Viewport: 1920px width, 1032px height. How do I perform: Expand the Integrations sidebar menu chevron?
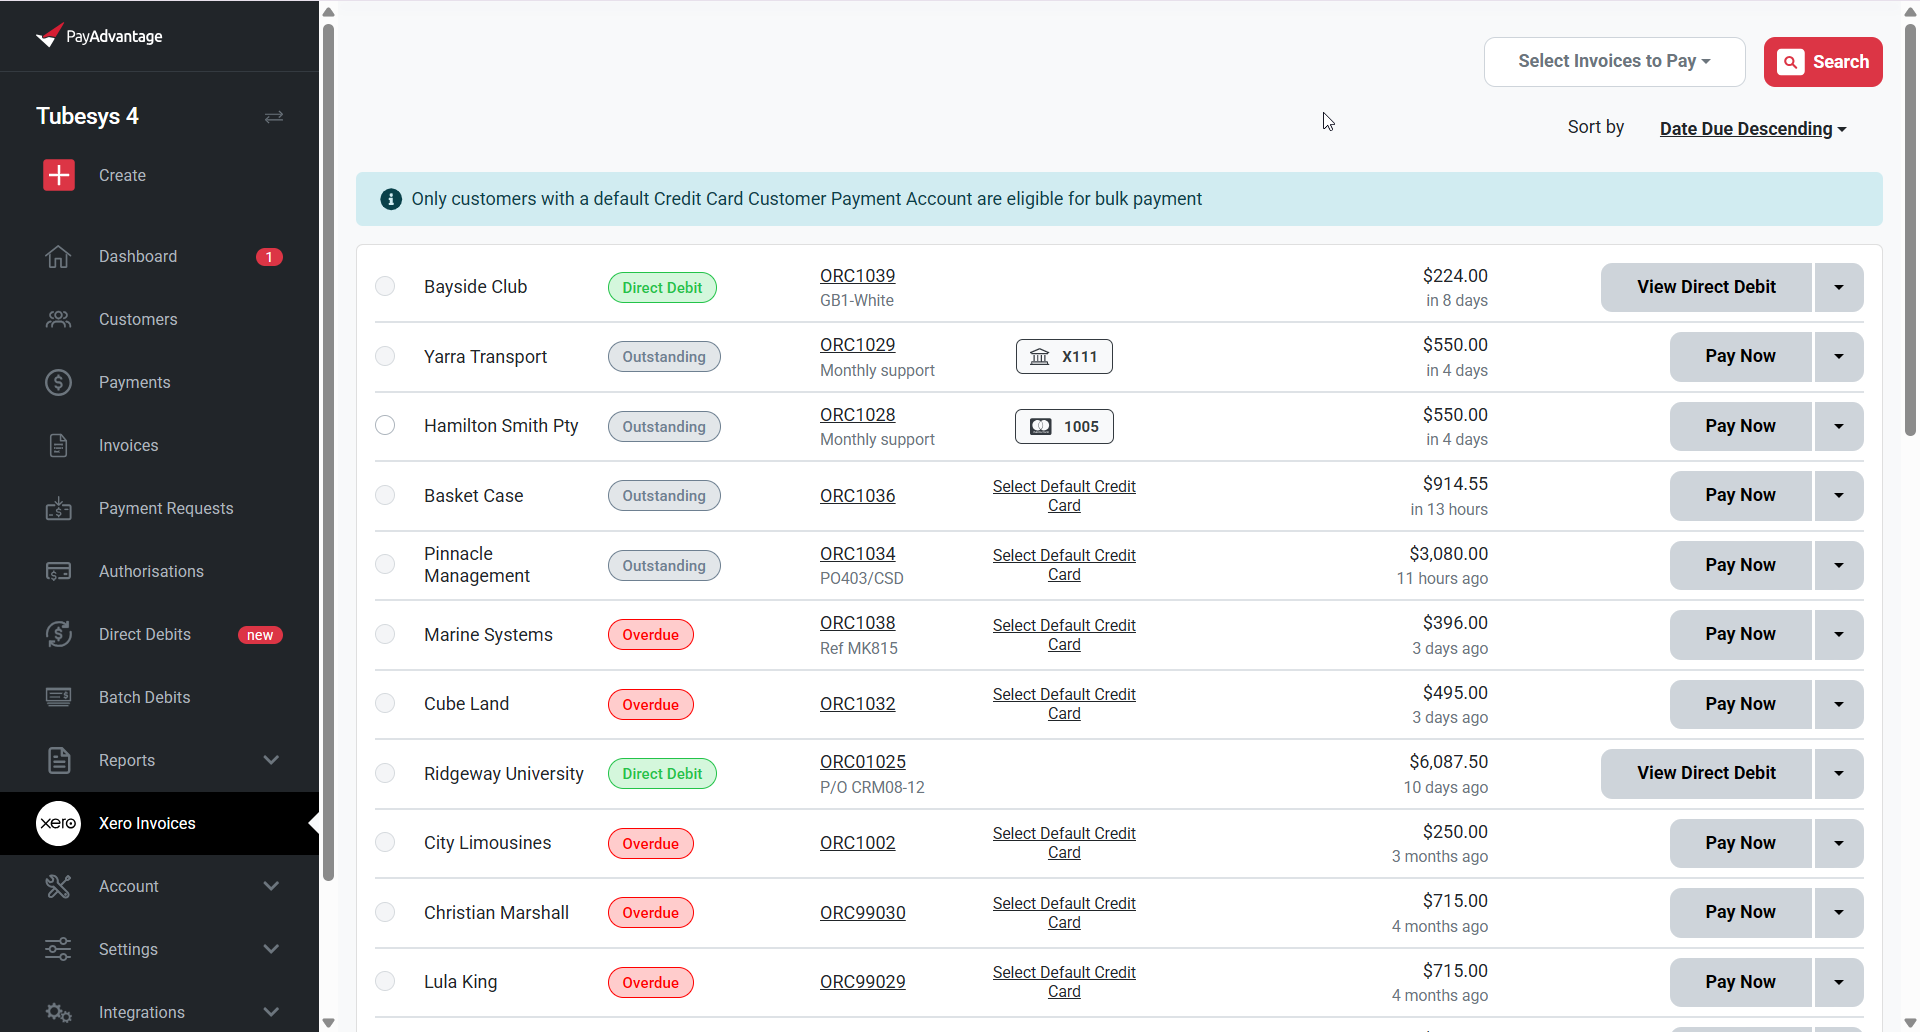pyautogui.click(x=271, y=1012)
